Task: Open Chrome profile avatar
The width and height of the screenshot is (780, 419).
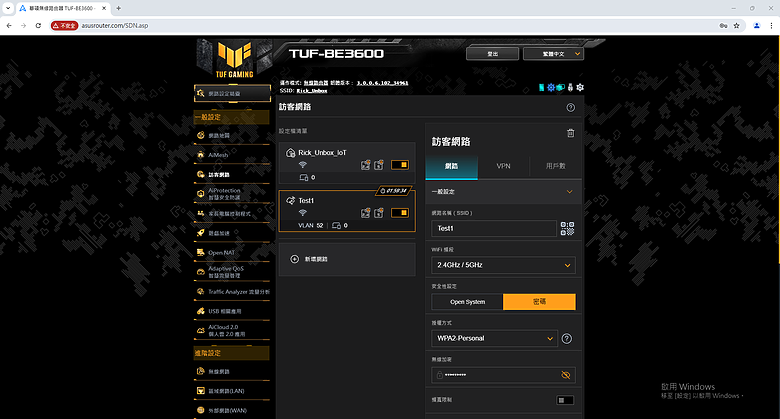Action: point(757,25)
